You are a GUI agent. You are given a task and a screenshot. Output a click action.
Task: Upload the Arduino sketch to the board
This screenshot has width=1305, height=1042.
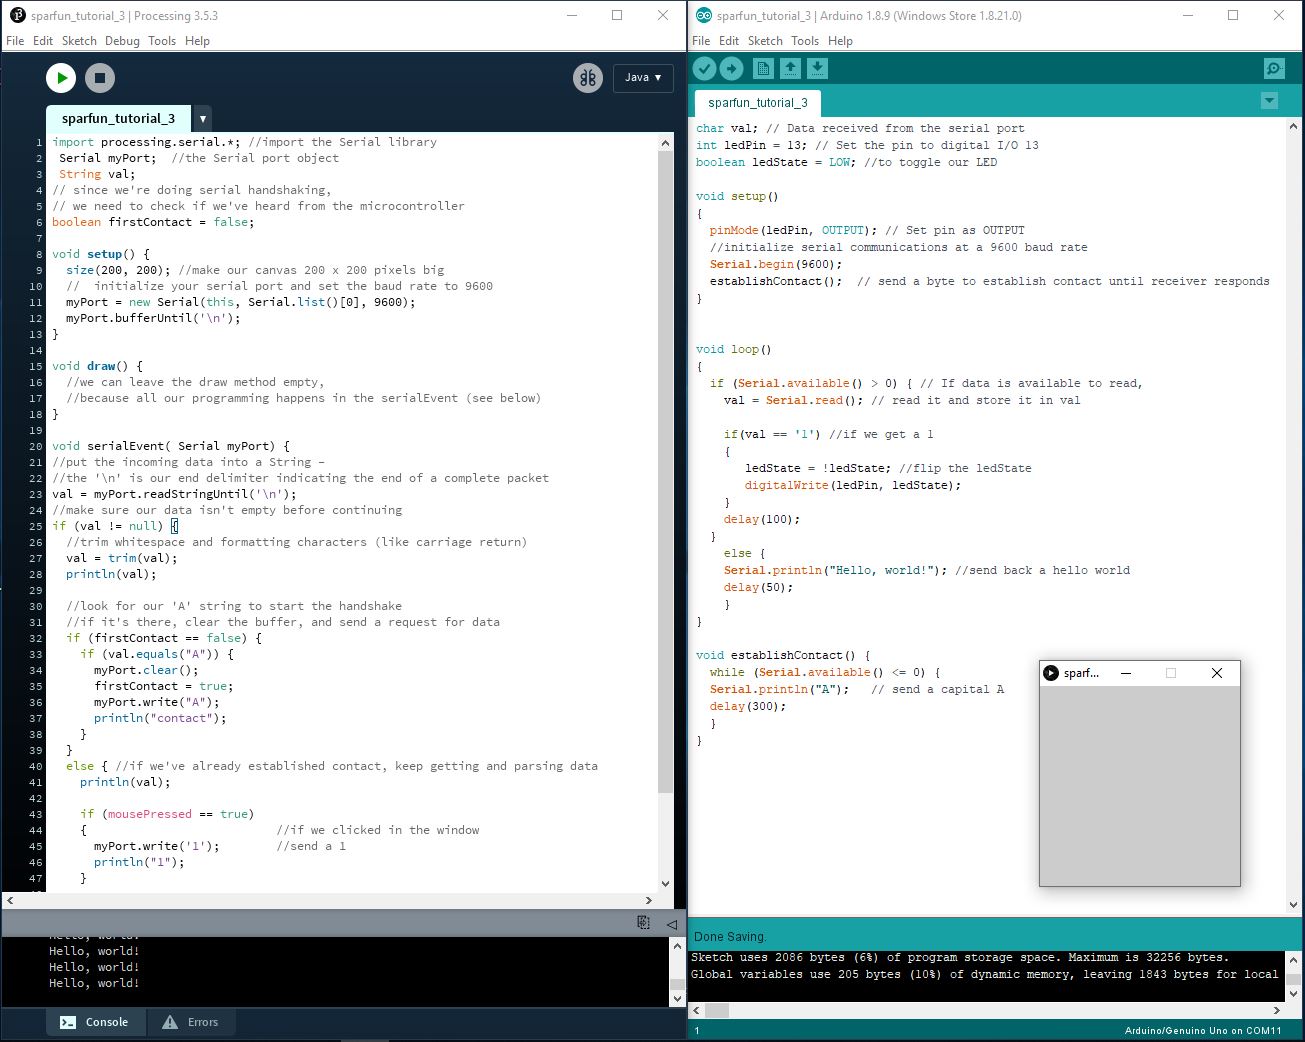(732, 68)
